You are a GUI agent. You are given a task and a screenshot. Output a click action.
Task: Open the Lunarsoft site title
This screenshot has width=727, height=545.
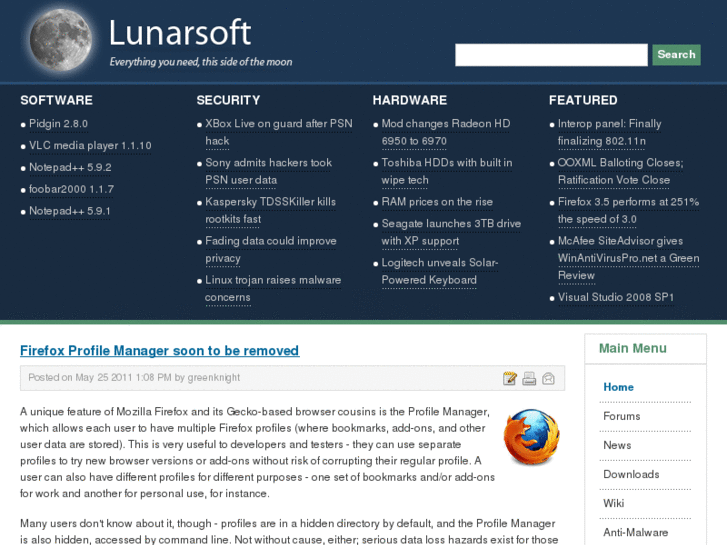pos(180,32)
